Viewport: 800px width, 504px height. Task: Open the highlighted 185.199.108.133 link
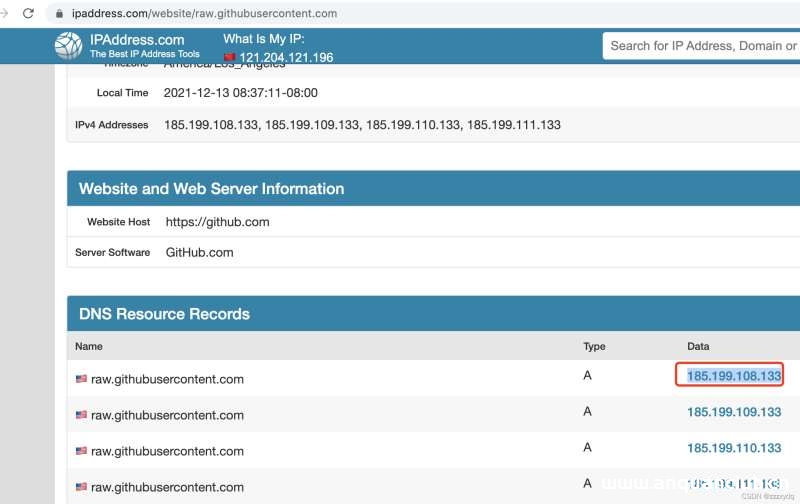[x=733, y=376]
